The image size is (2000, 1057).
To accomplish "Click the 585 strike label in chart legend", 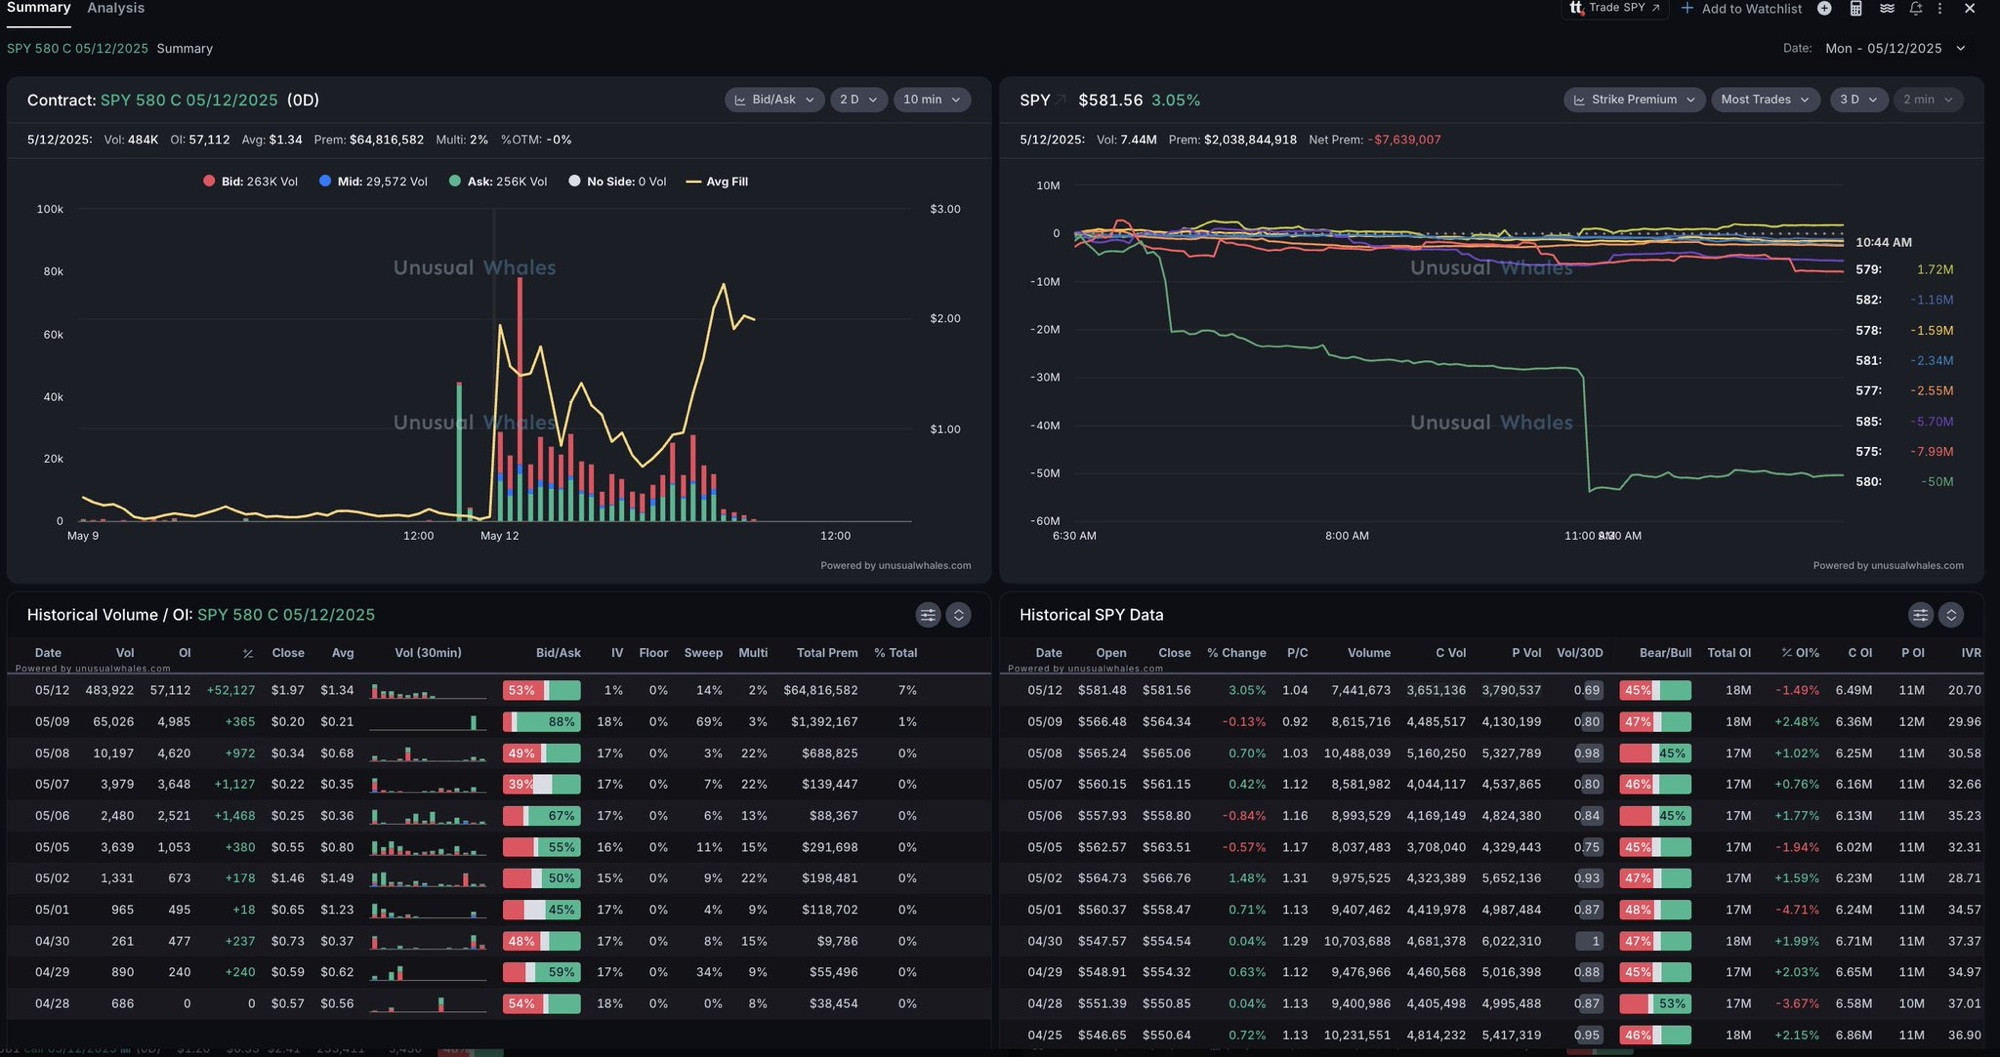I will (x=1868, y=422).
